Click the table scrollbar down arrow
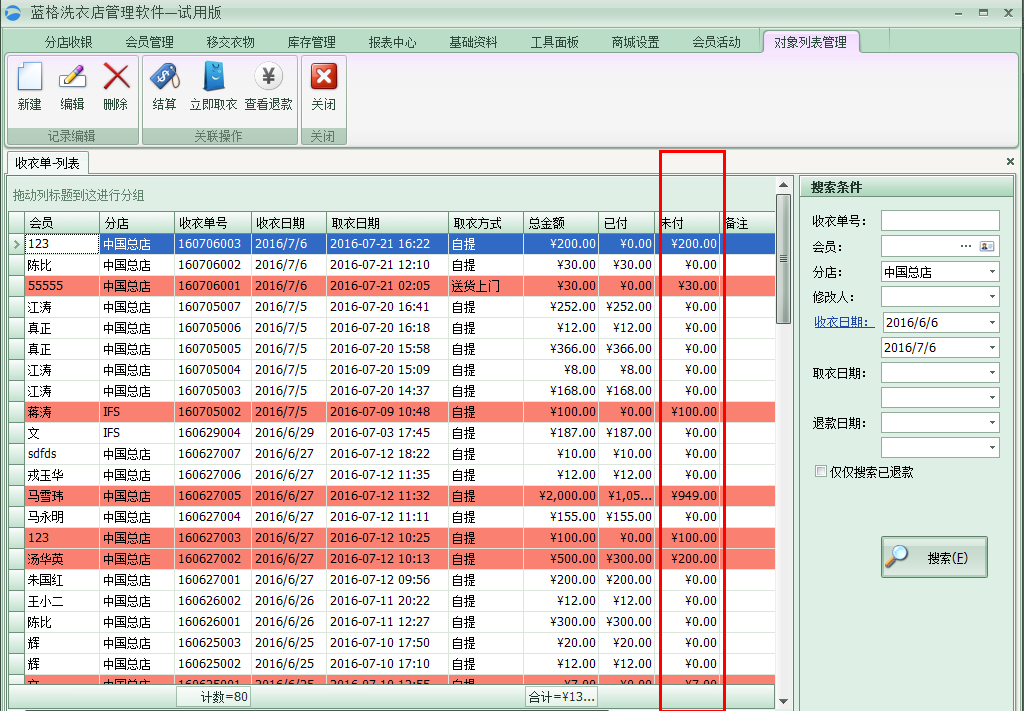Viewport: 1024px width, 711px height. 784,701
